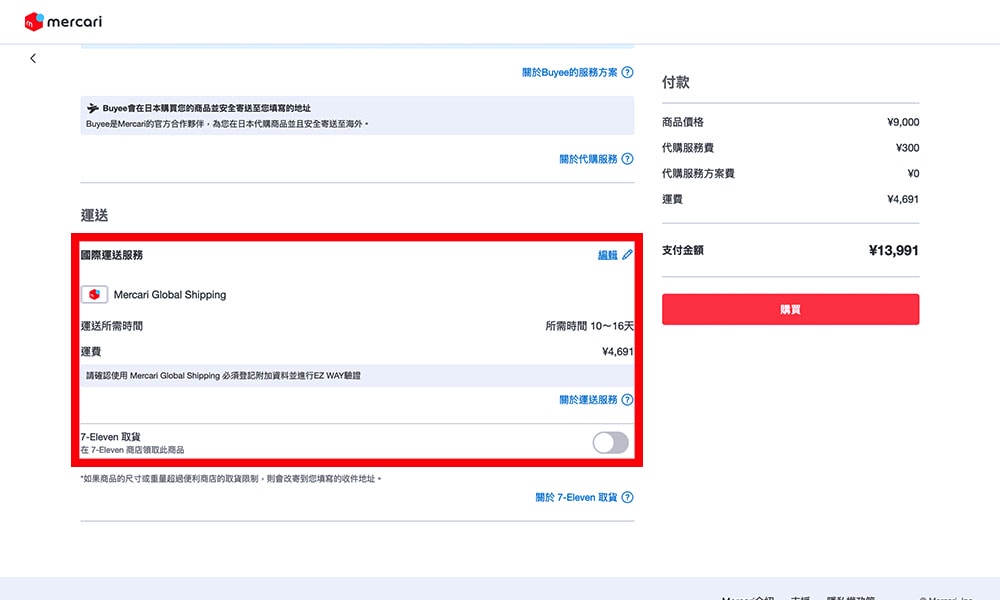Click the Mercari Global Shipping logo icon

[x=94, y=295]
